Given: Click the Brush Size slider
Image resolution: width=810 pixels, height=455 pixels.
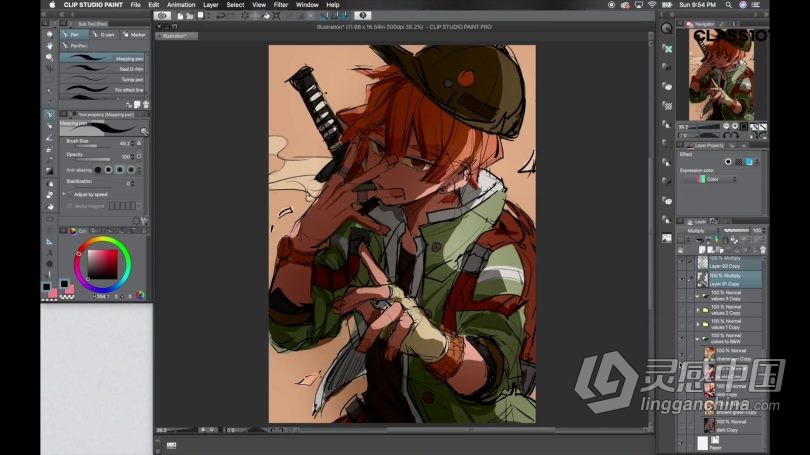Looking at the screenshot, I should 93,146.
